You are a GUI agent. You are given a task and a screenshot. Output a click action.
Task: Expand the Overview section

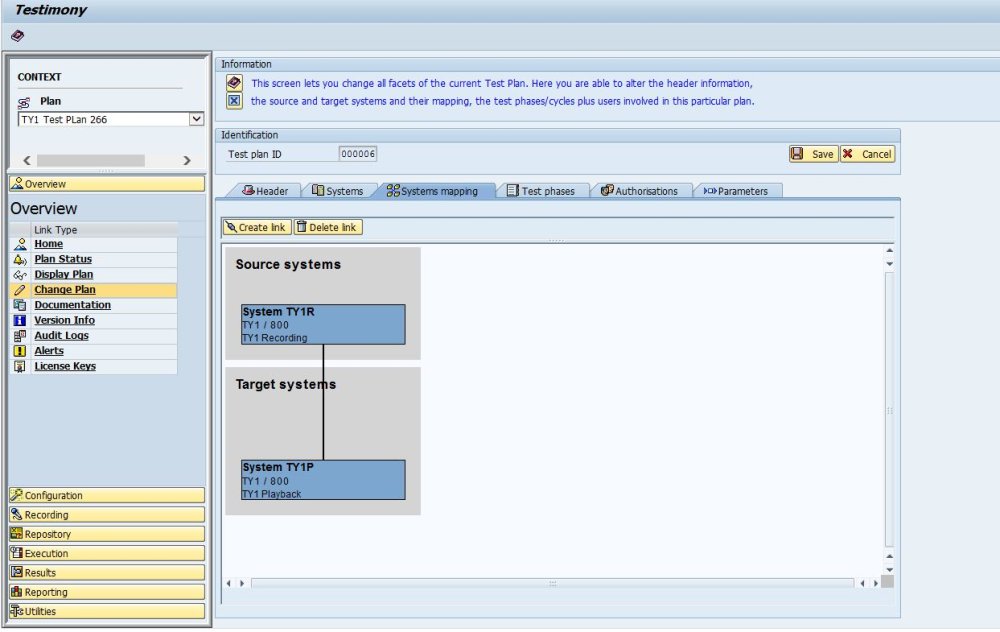pos(107,184)
